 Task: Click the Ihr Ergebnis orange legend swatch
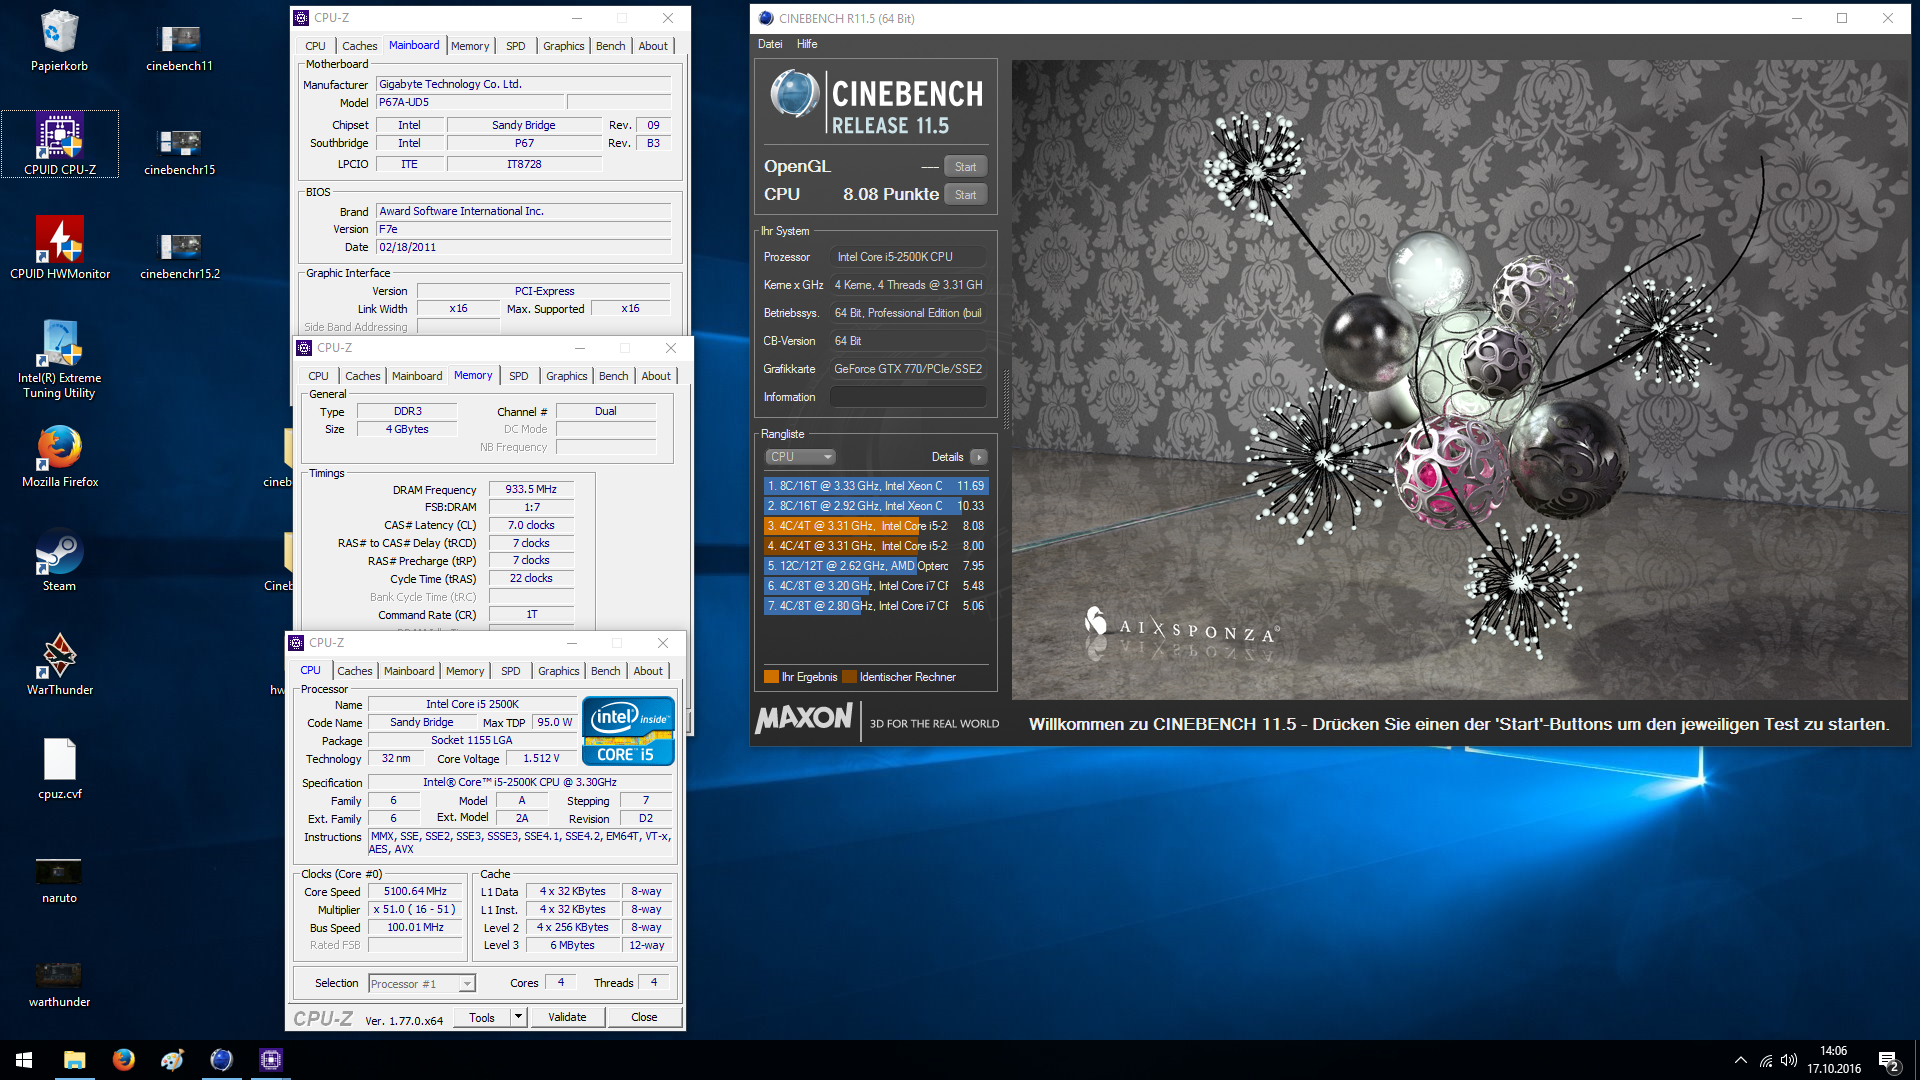771,677
